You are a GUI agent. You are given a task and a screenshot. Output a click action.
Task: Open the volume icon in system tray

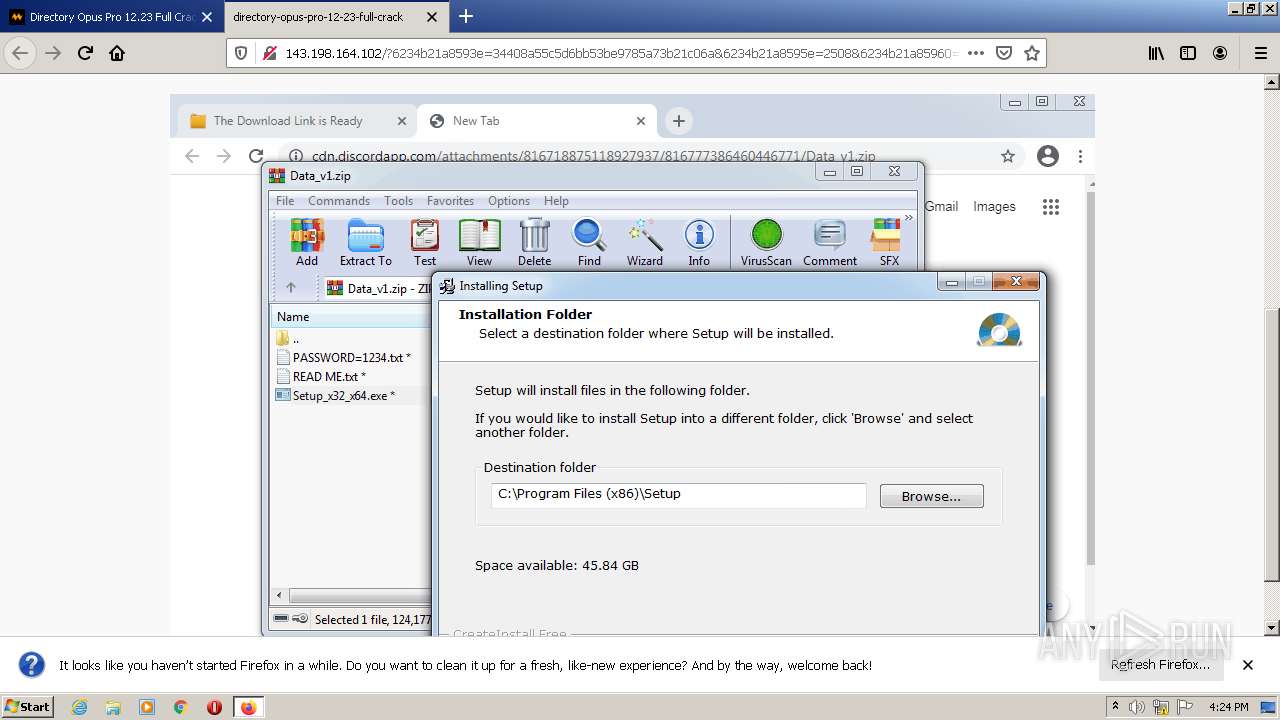1139,706
